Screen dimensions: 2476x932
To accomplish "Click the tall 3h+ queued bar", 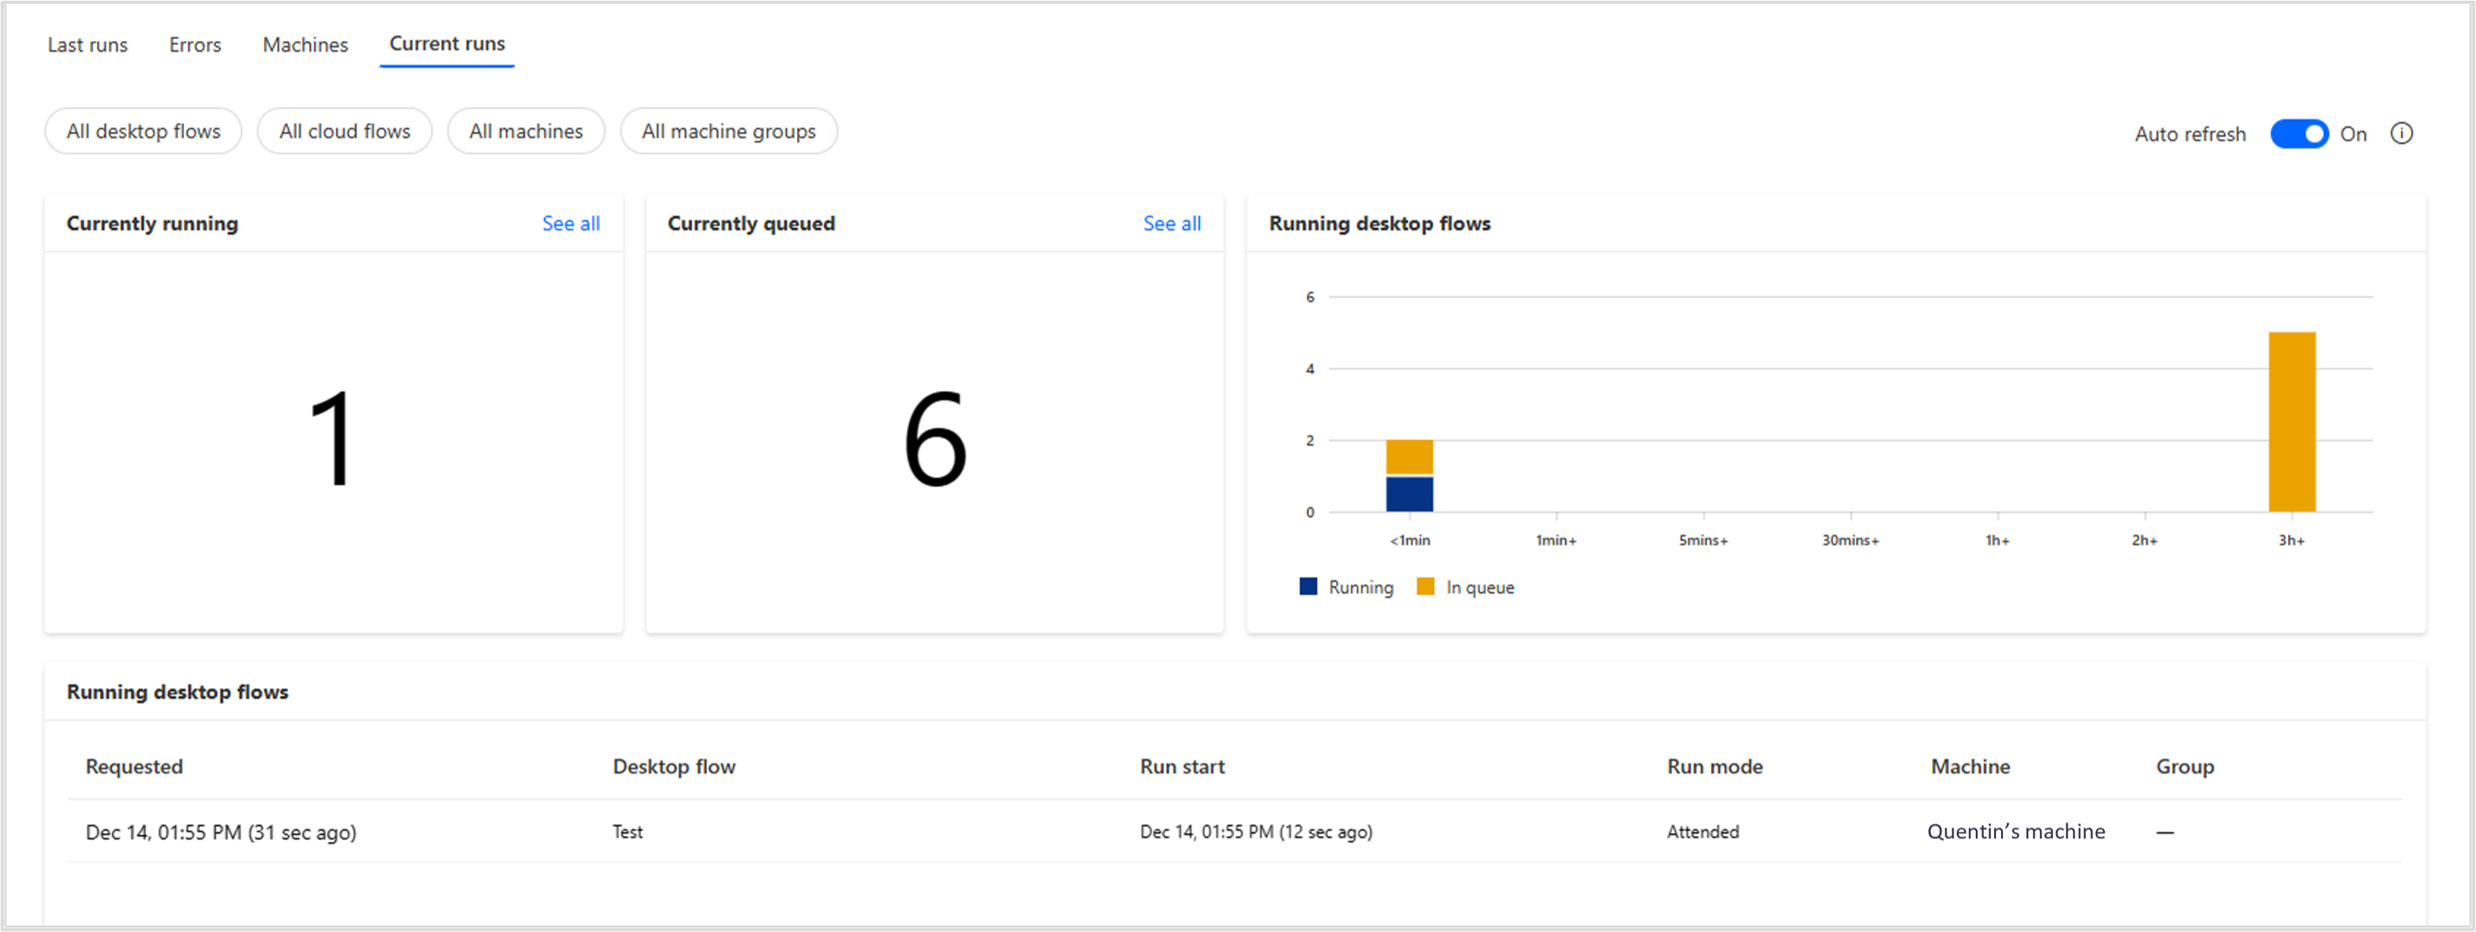I will [x=2291, y=422].
